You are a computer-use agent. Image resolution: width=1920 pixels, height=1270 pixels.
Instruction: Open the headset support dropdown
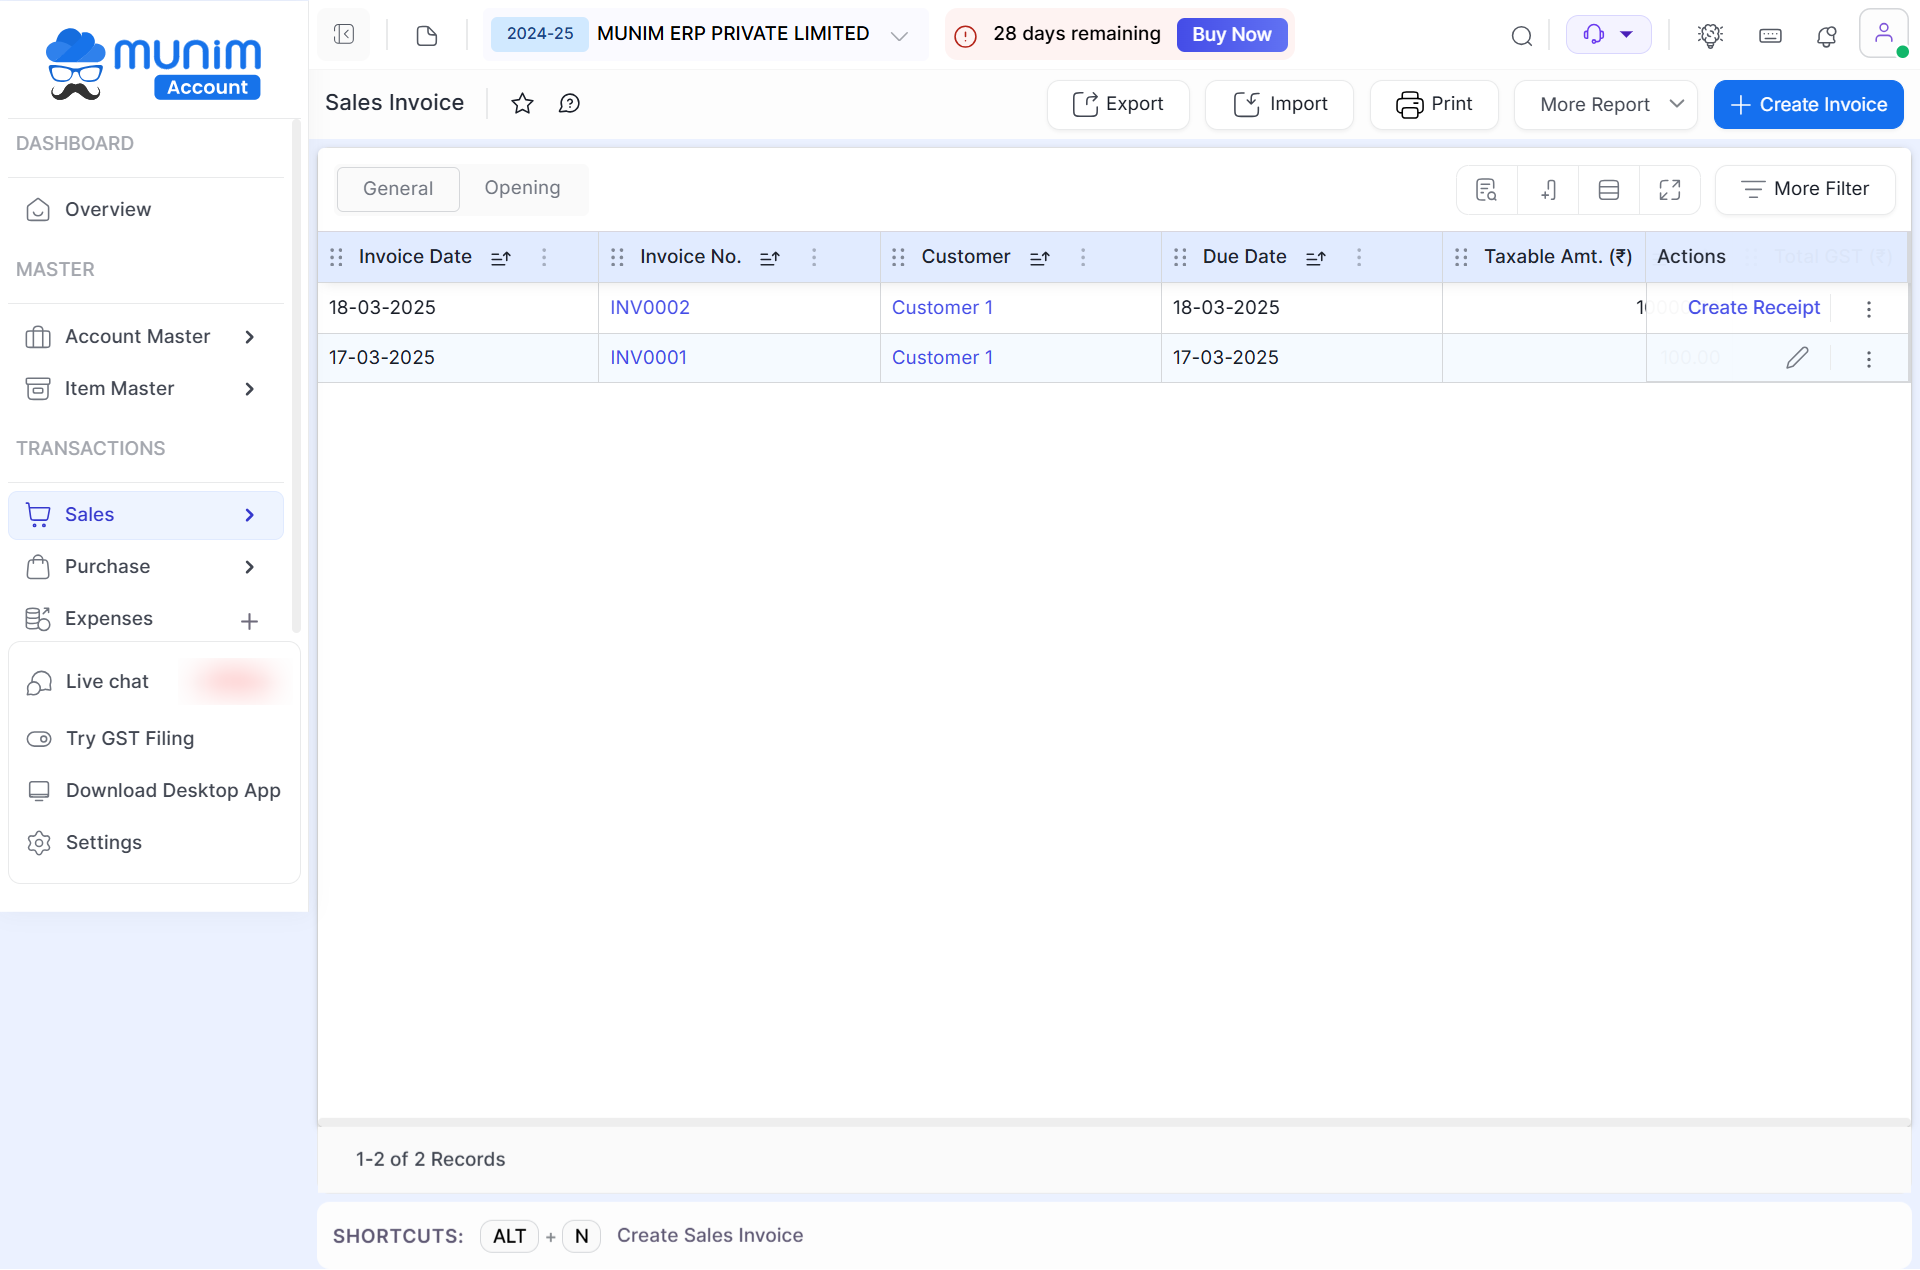point(1608,35)
